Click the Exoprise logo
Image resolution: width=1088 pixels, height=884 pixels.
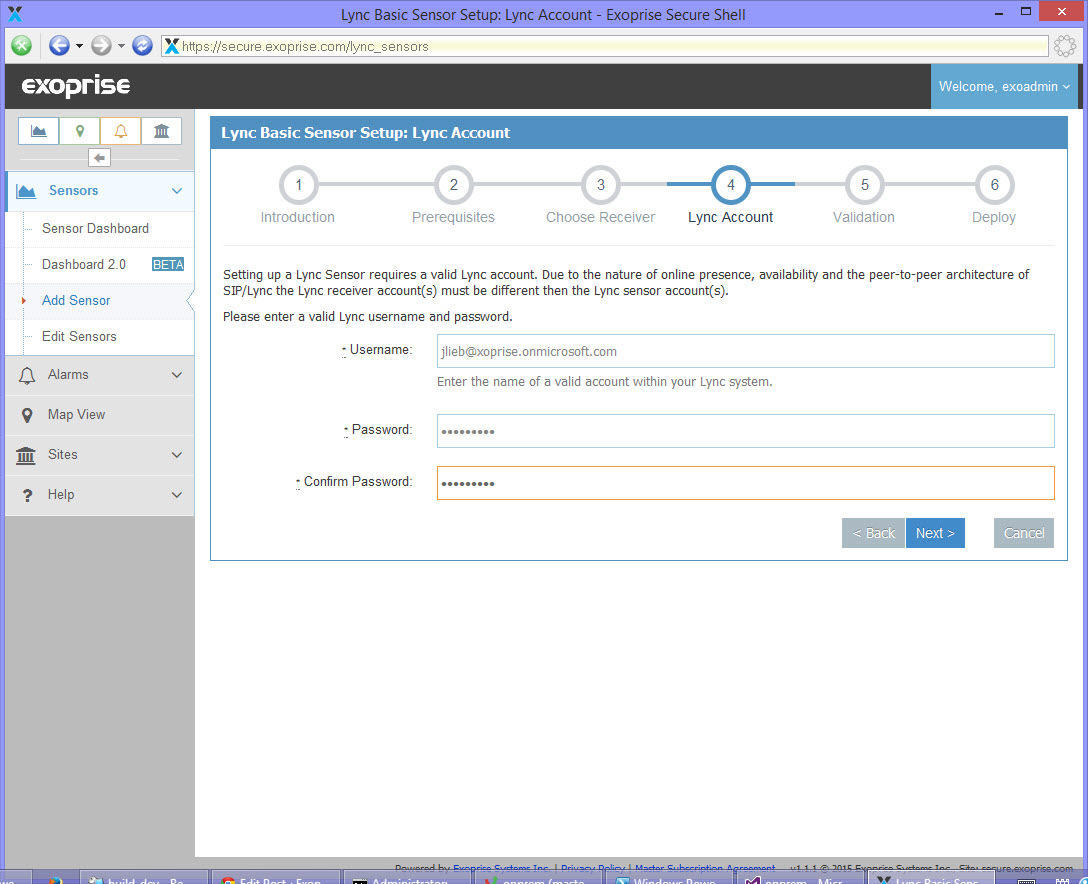coord(76,86)
